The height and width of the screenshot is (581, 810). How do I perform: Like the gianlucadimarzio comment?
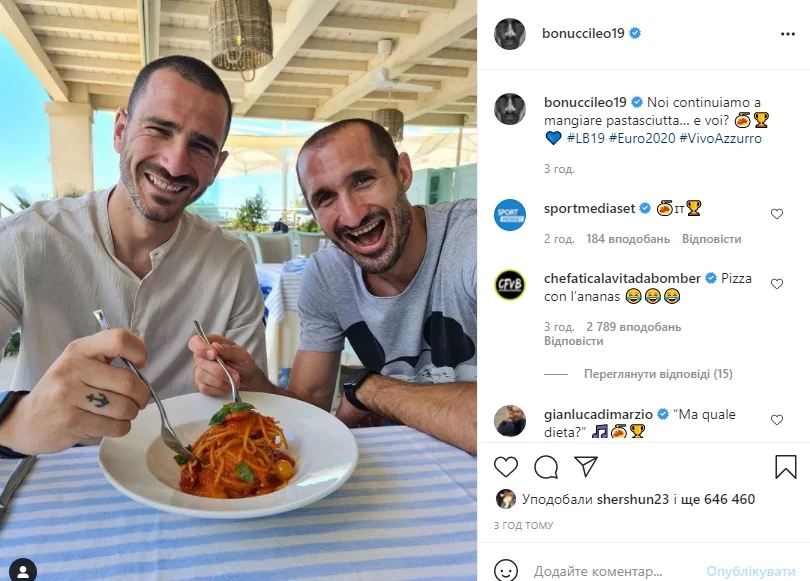777,420
